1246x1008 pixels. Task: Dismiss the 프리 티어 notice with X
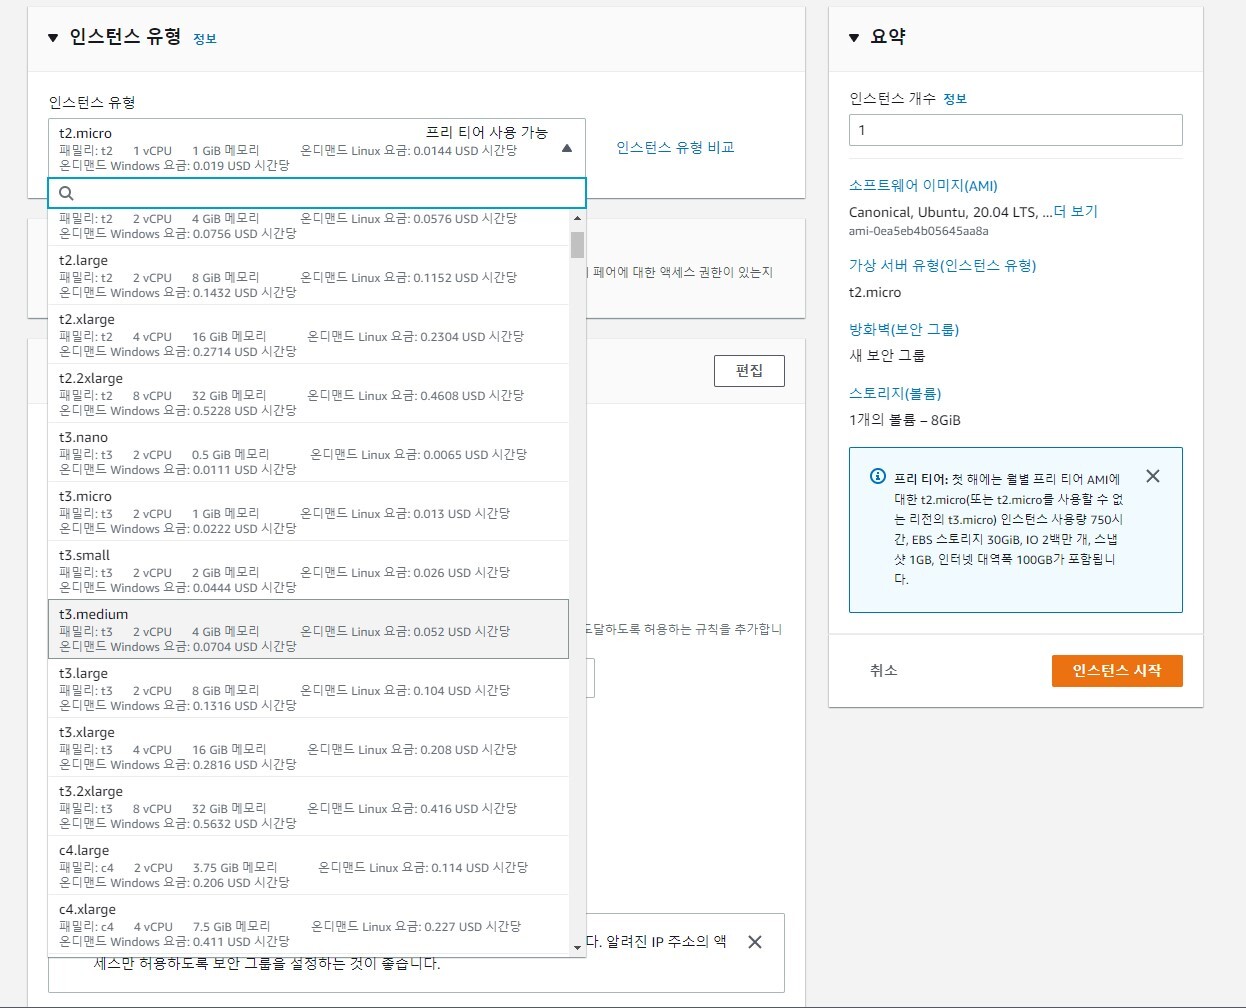point(1153,476)
